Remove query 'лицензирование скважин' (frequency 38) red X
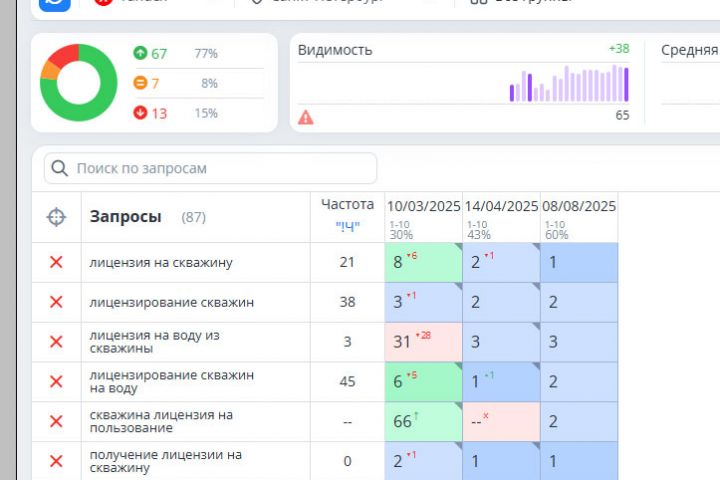The height and width of the screenshot is (480, 720). tap(56, 302)
